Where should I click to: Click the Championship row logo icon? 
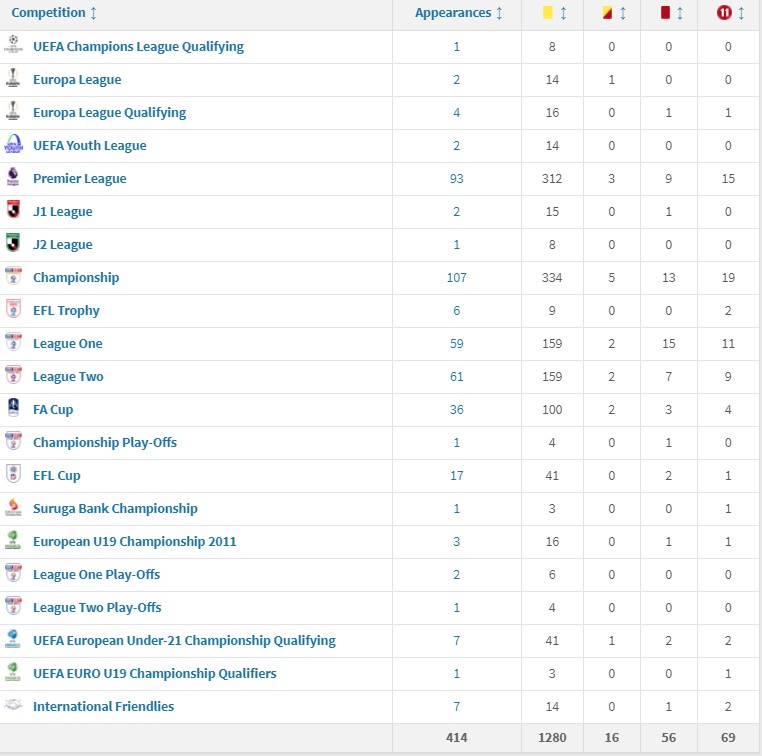pyautogui.click(x=13, y=275)
